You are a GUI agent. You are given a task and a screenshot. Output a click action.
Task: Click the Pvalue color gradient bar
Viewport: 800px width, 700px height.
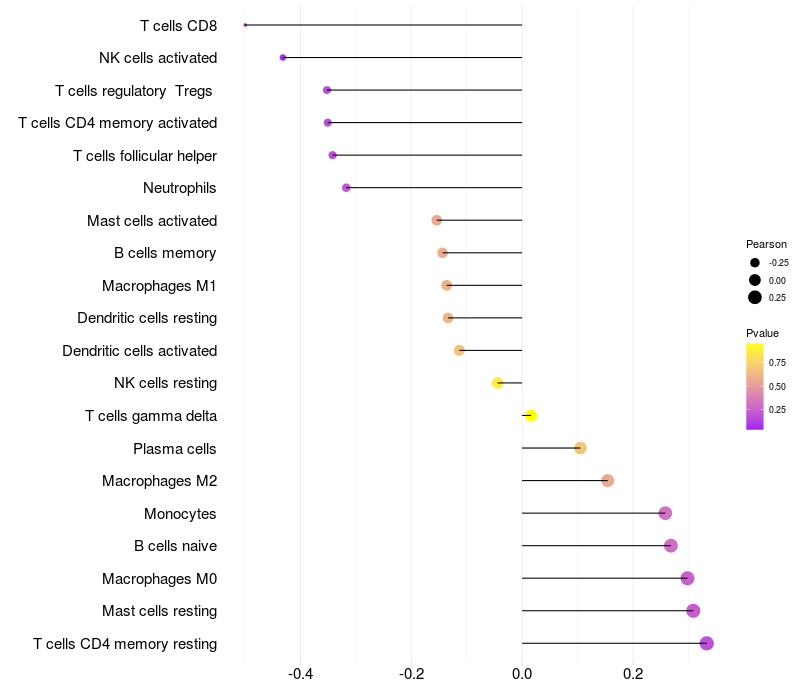point(755,386)
